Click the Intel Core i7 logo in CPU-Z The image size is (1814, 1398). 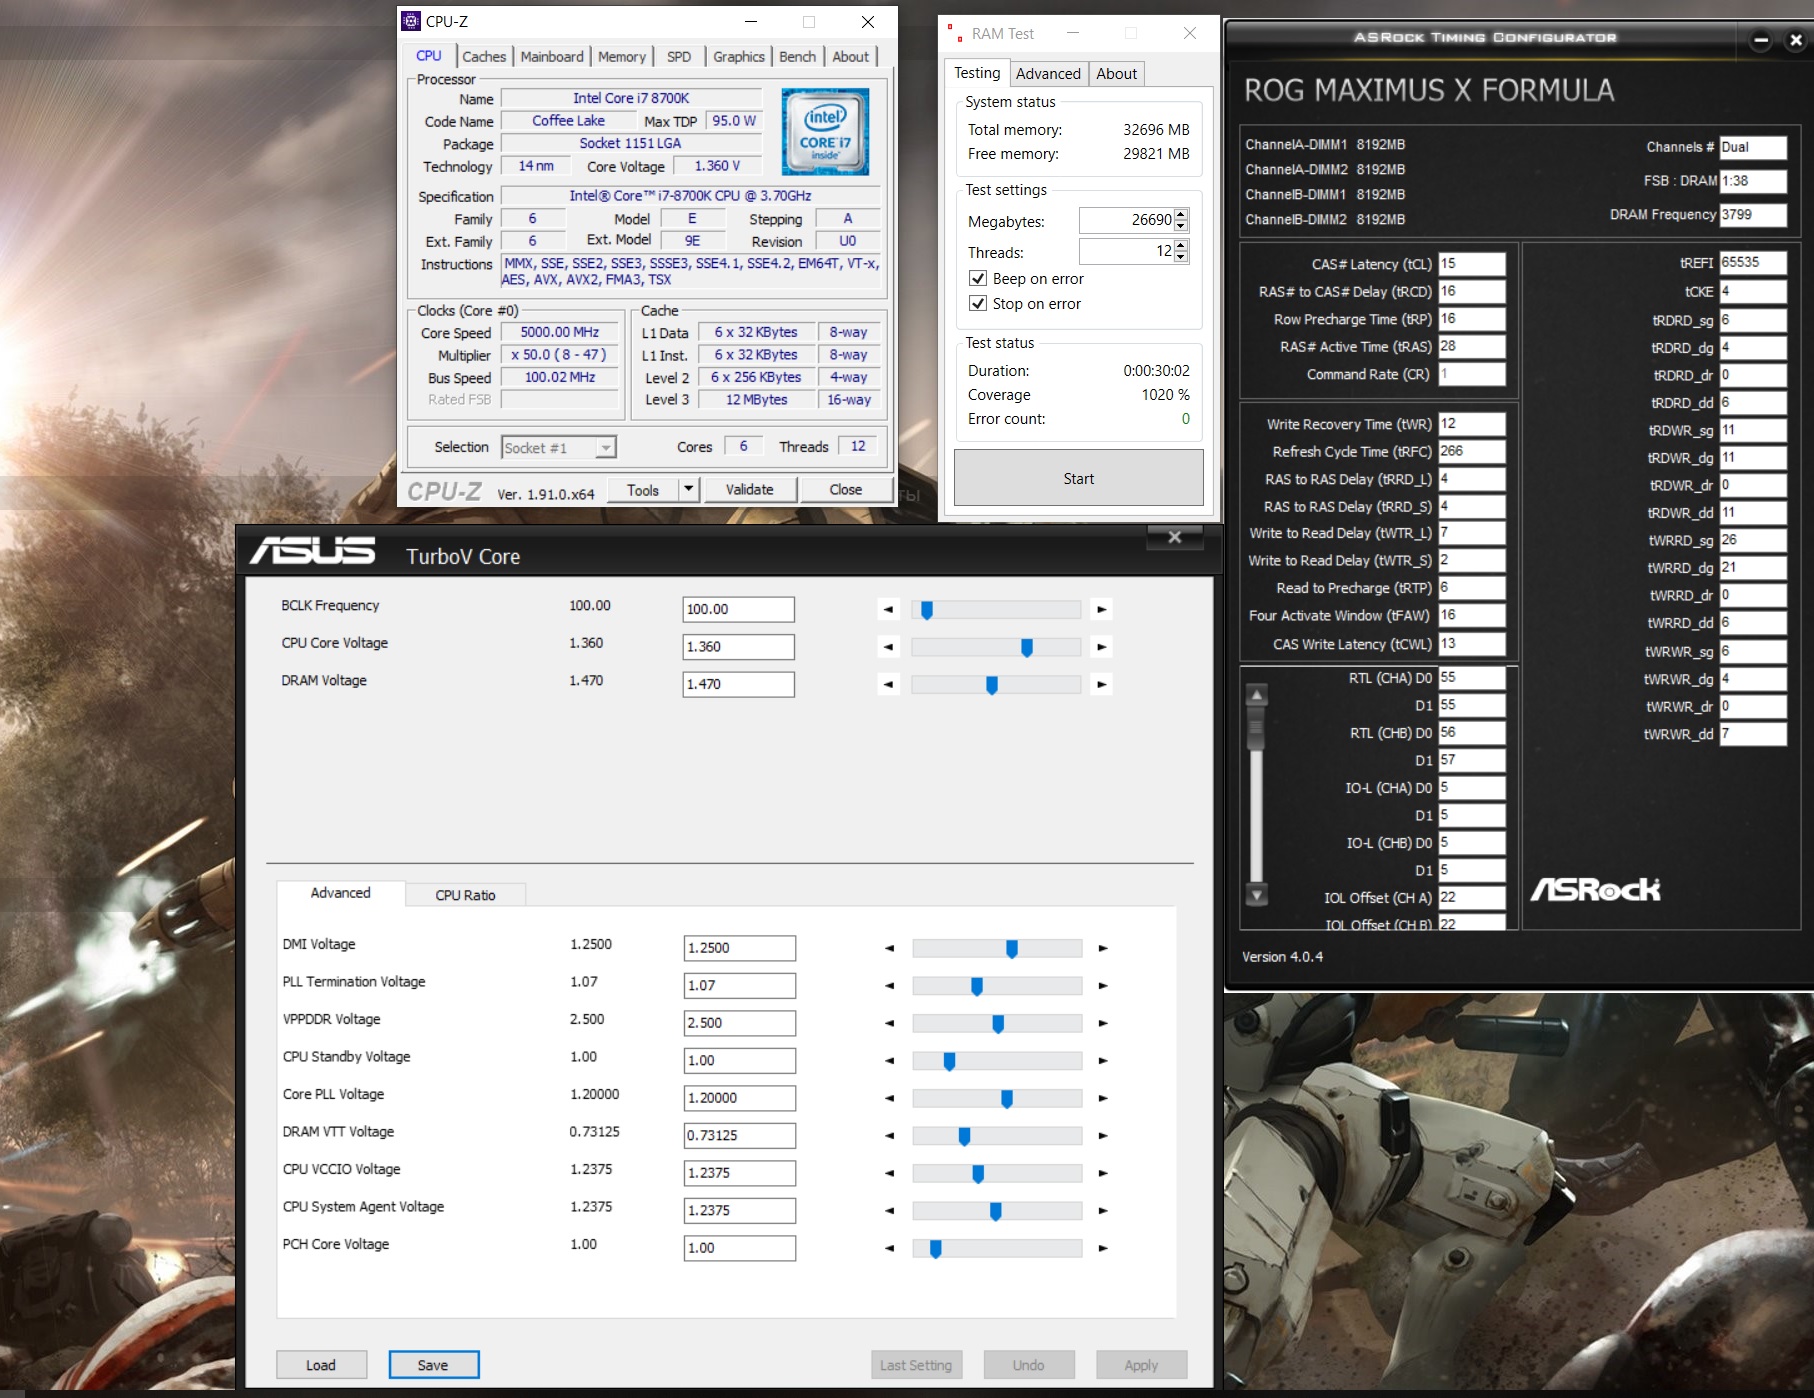[x=825, y=131]
